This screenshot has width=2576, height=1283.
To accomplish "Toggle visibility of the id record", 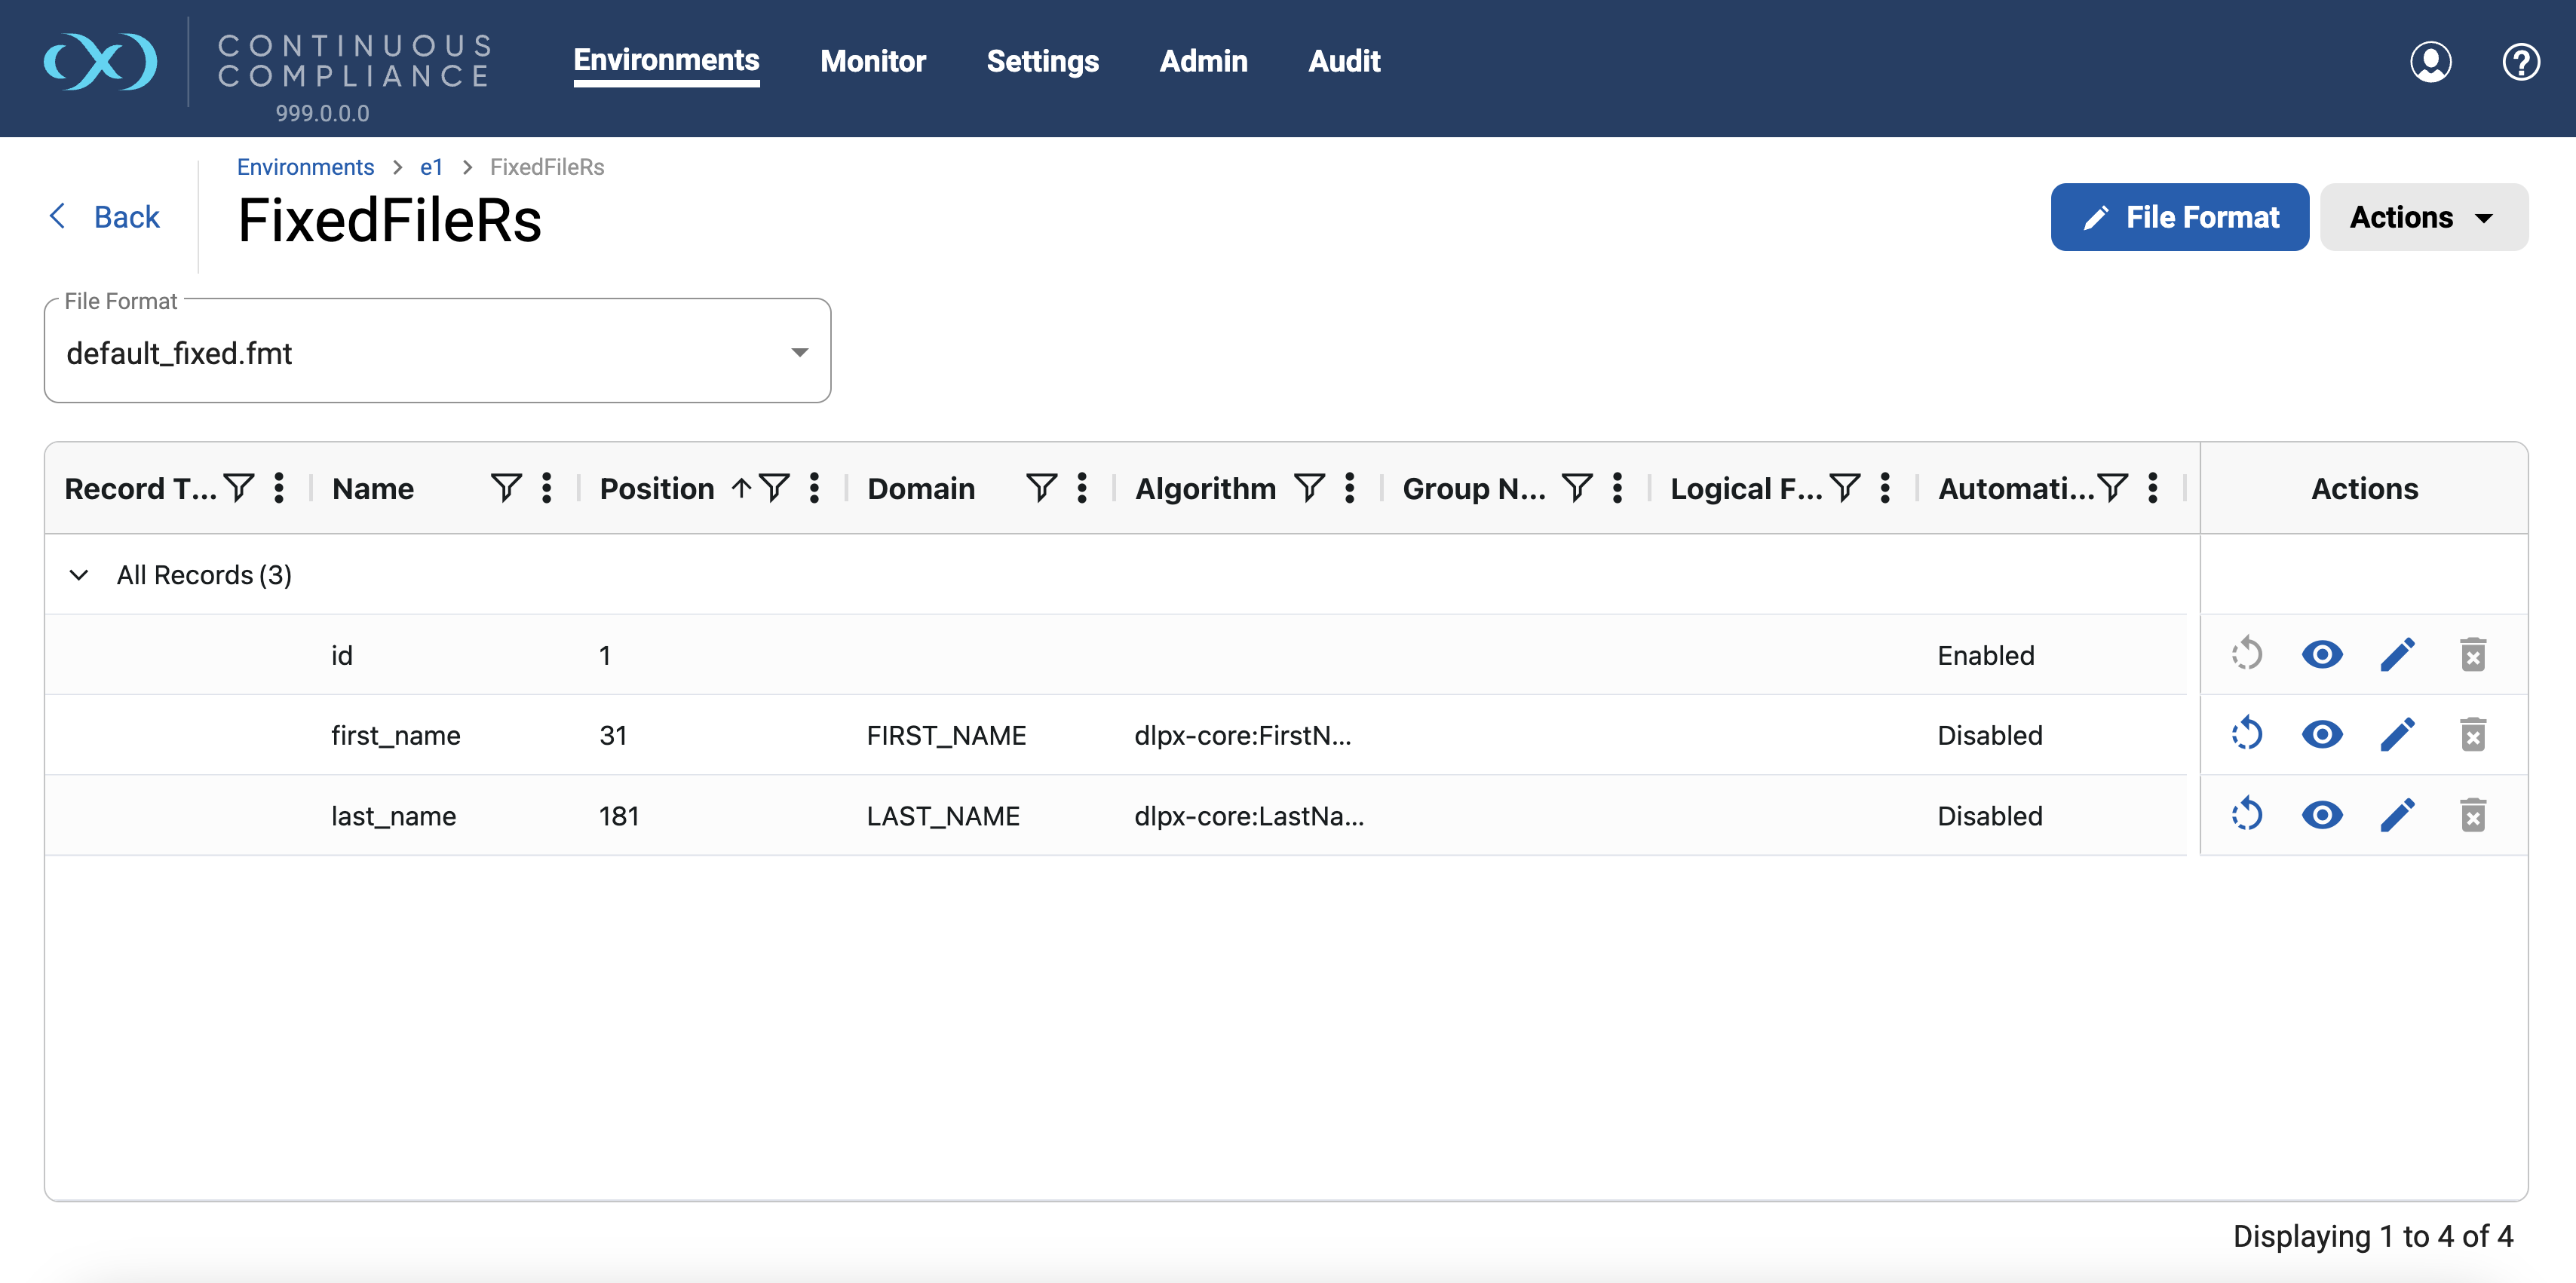I will pos(2322,654).
